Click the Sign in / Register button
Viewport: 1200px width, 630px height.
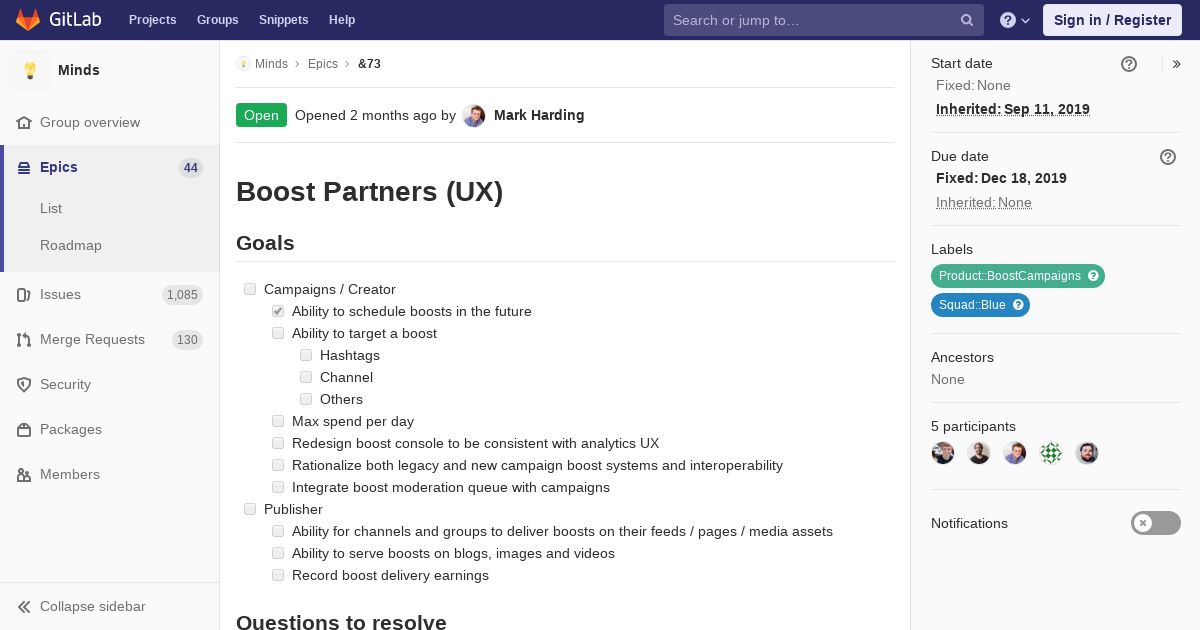coord(1112,20)
